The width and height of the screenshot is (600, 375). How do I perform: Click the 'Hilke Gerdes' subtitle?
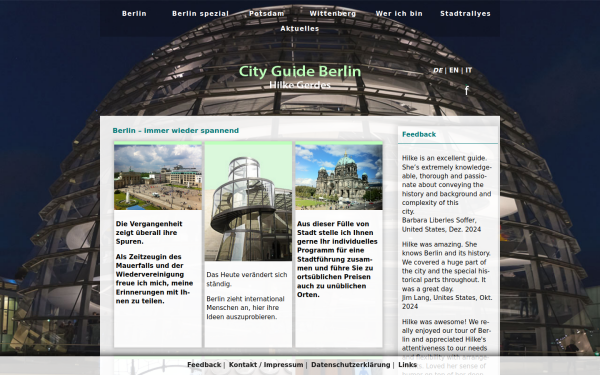tap(300, 85)
